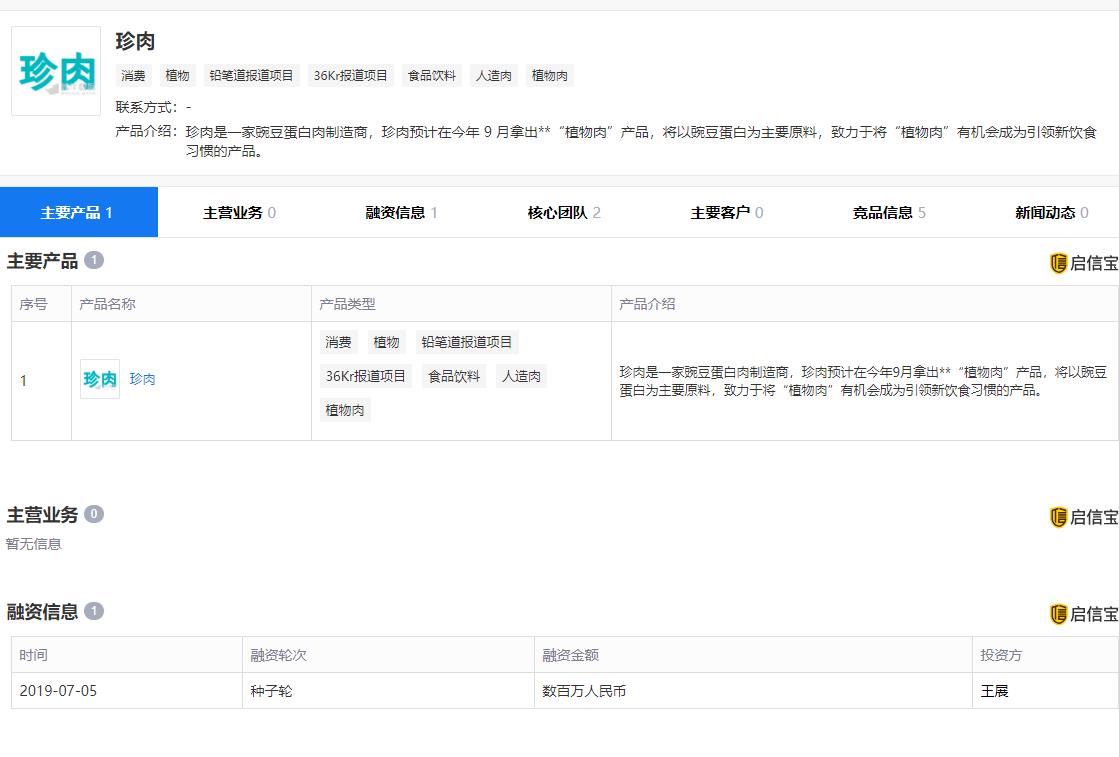Click the 启信宝 logo beside 主营业务 heading
Image resolution: width=1119 pixels, height=757 pixels.
pyautogui.click(x=1083, y=517)
